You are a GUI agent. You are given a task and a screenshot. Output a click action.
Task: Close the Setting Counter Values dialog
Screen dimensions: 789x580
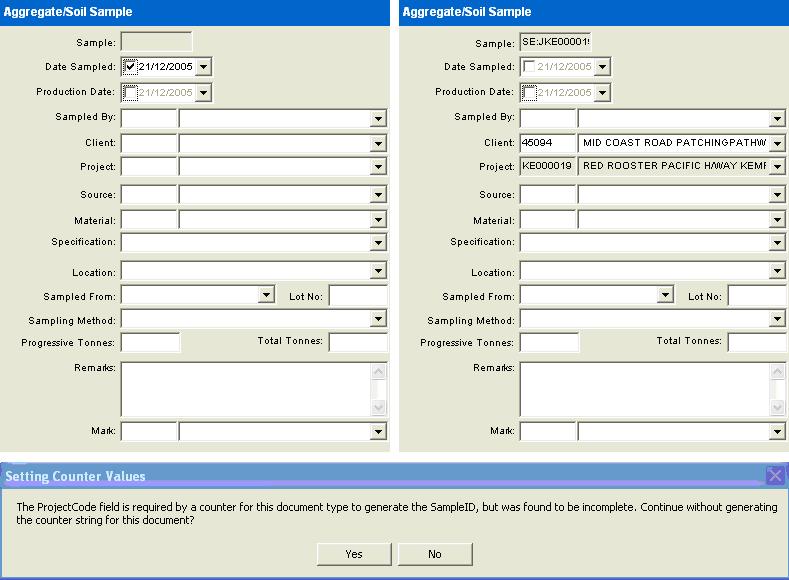(774, 476)
